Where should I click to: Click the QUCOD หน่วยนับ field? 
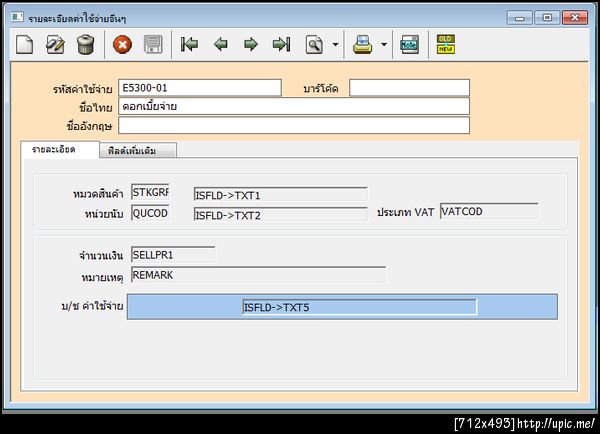coord(150,213)
